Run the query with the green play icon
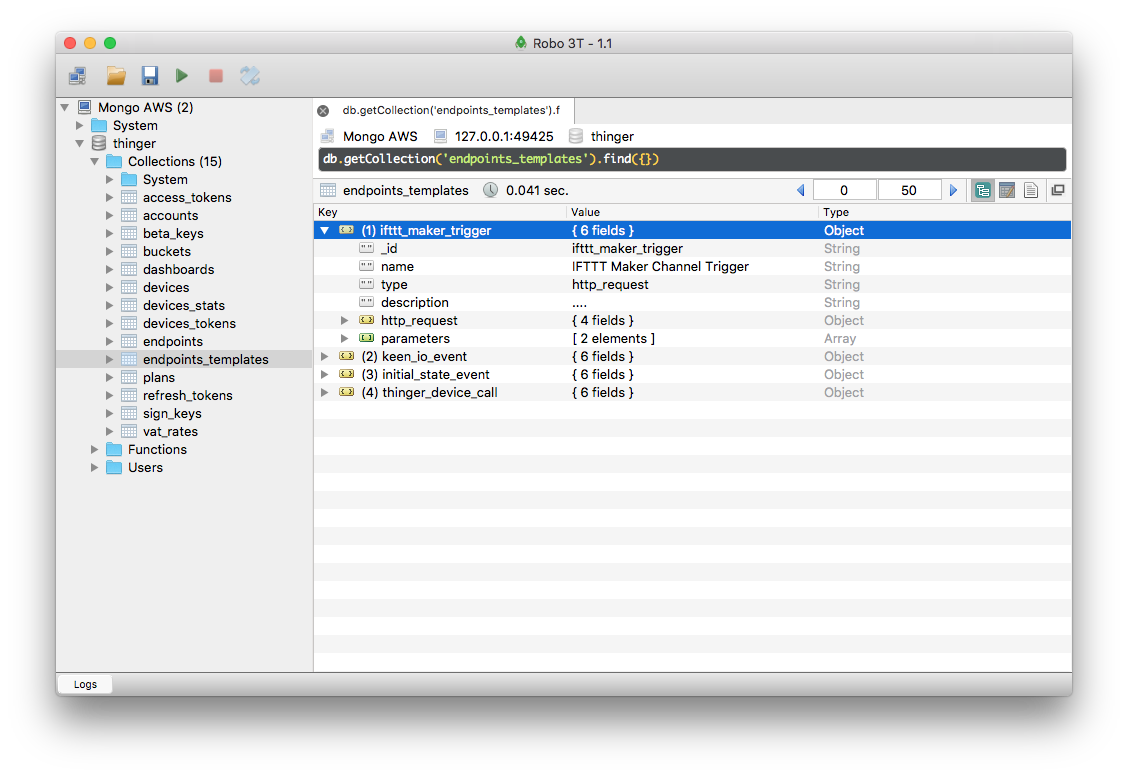 point(181,76)
